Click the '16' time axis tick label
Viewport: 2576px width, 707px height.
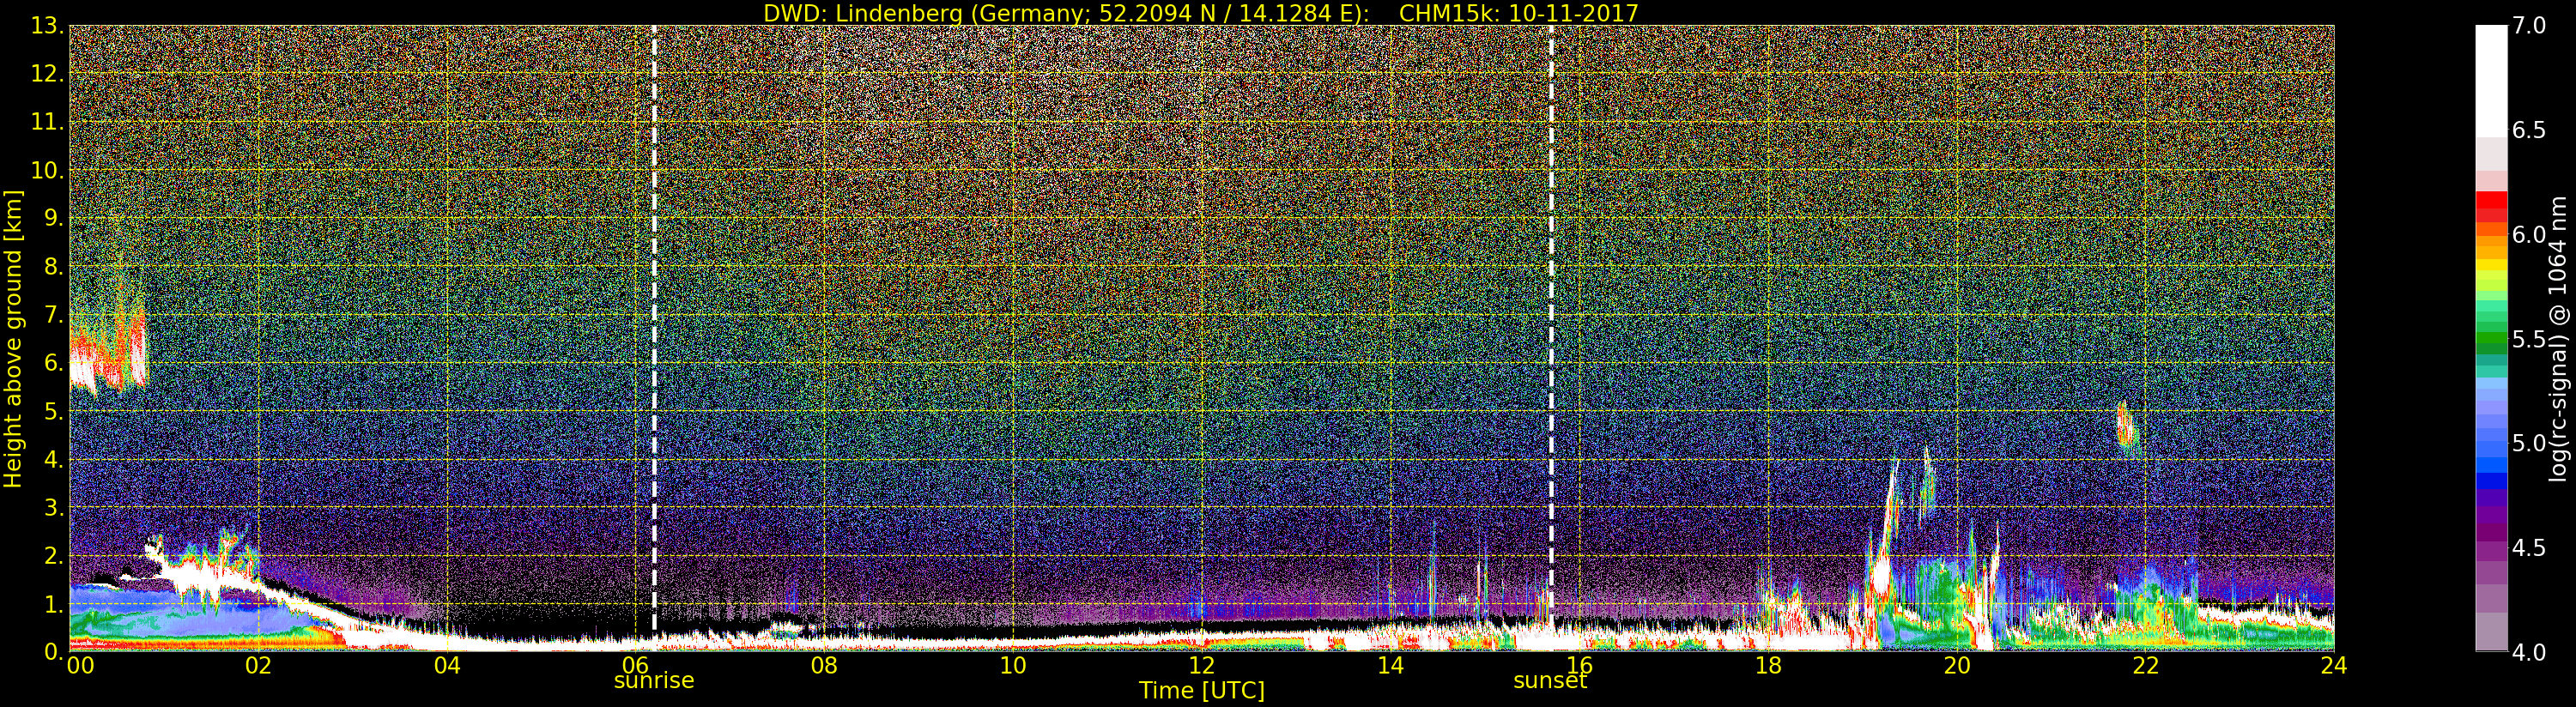coord(1579,665)
